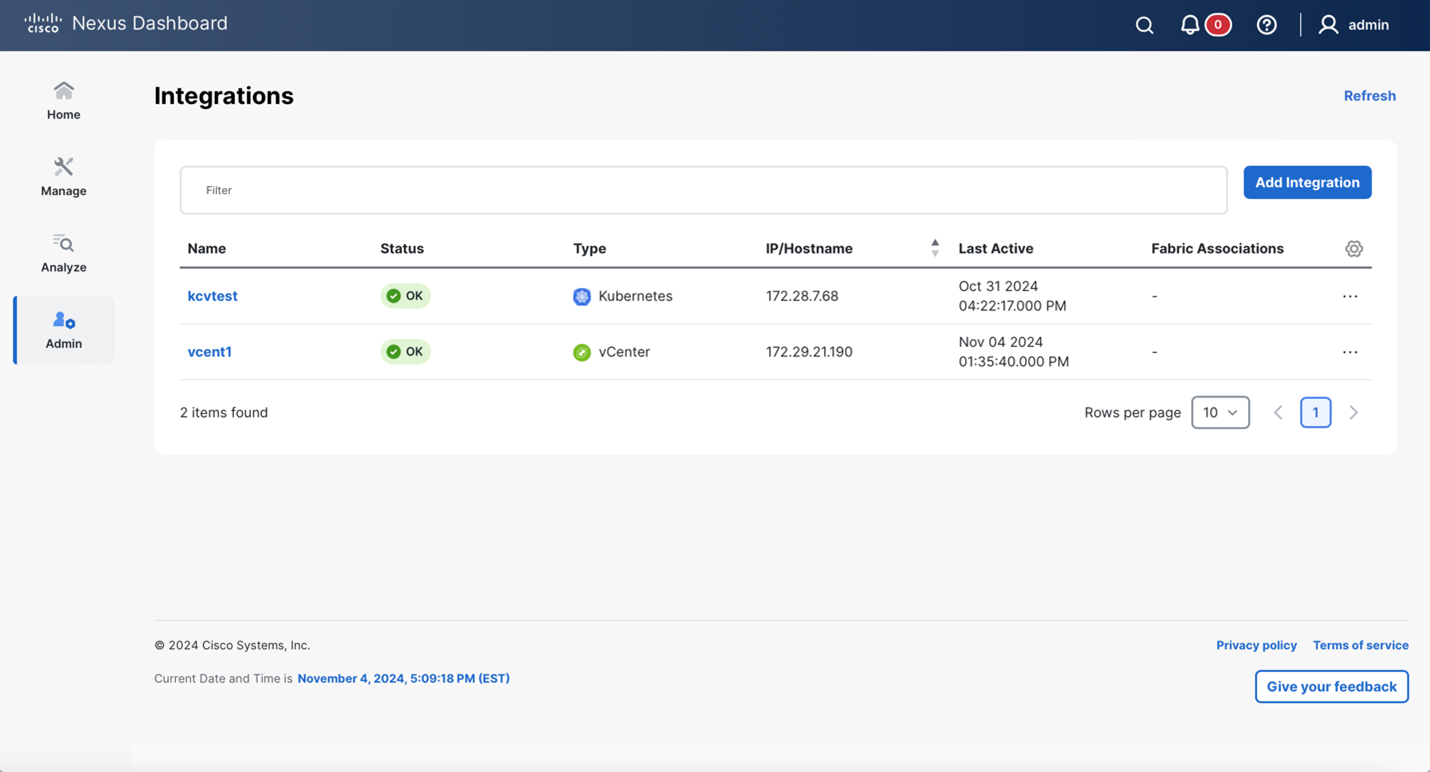Click the Give your feedback button
This screenshot has width=1430, height=772.
pyautogui.click(x=1332, y=686)
